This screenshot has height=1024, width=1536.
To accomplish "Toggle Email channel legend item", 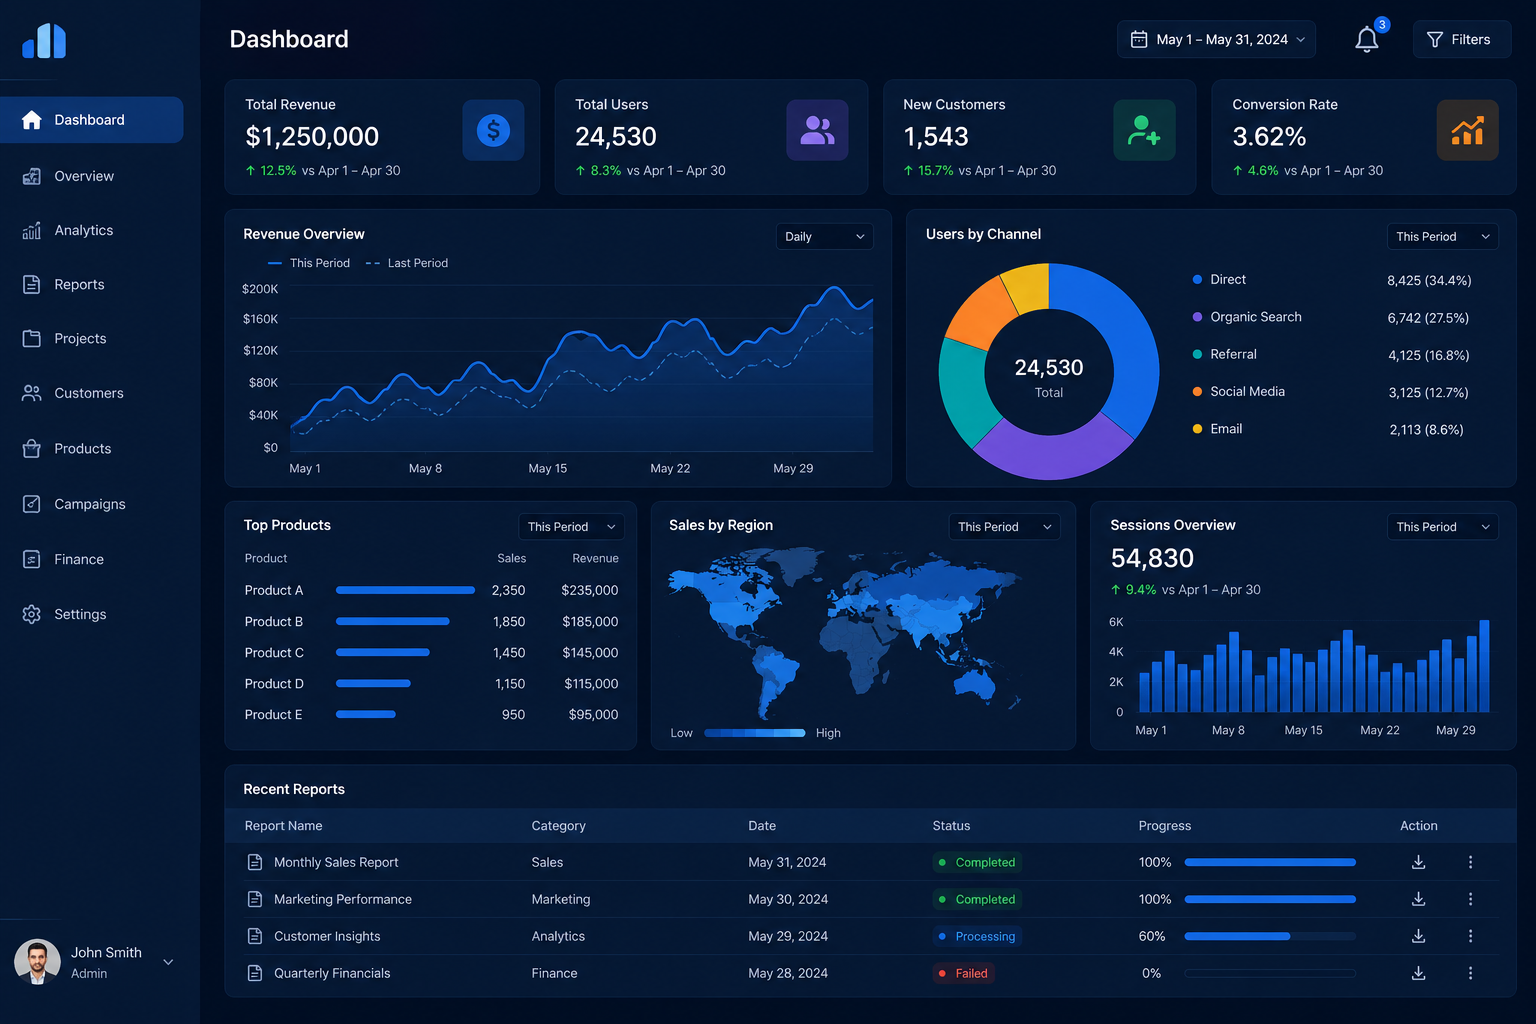I will (x=1217, y=429).
